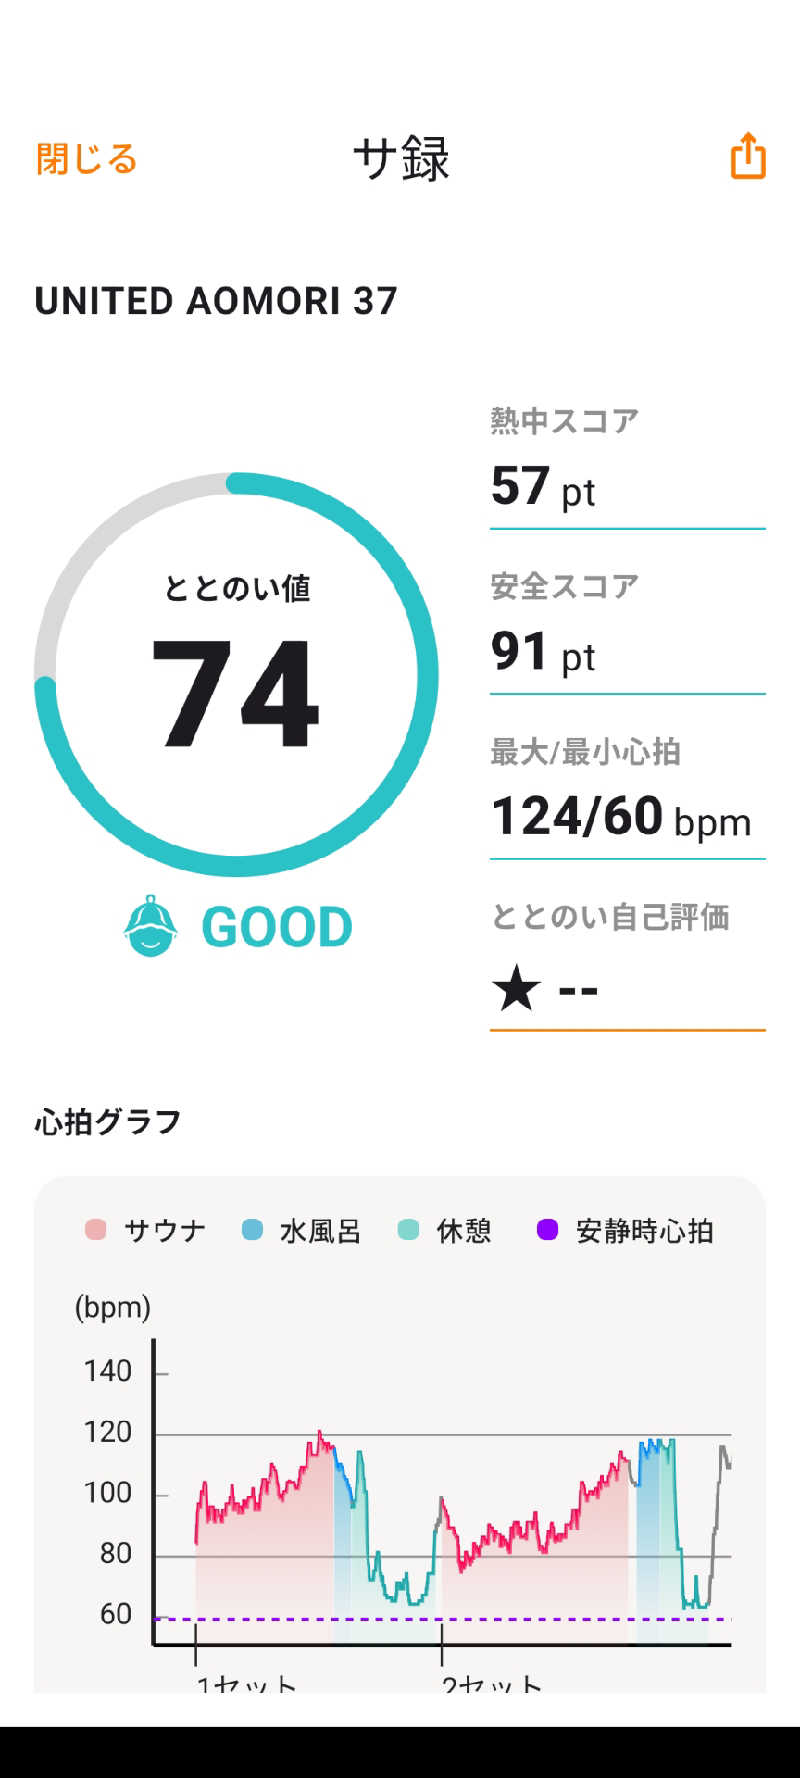Tap the サ録 page title

pos(401,158)
